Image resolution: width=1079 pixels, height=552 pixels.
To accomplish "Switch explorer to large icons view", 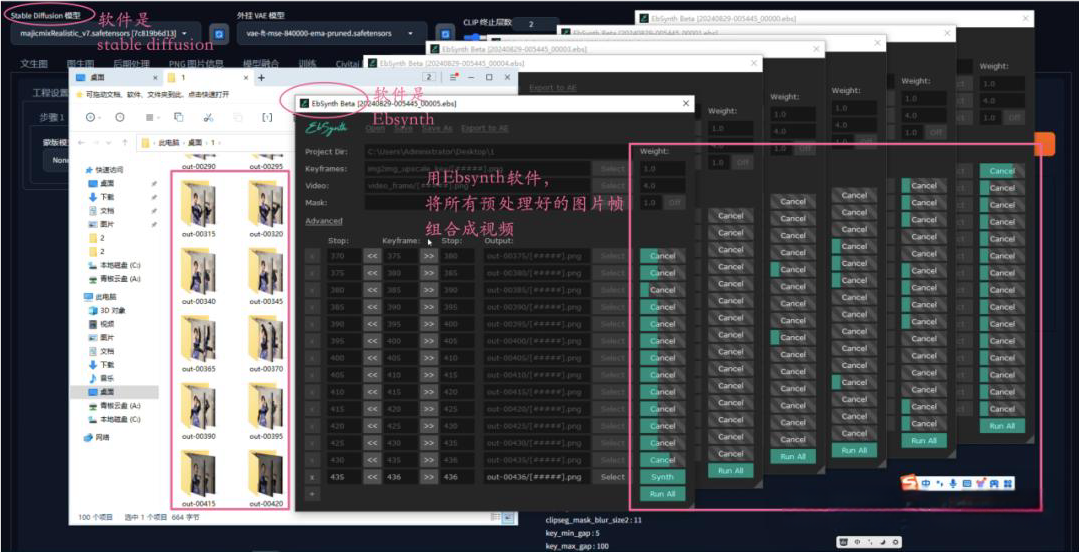I will click(x=508, y=516).
